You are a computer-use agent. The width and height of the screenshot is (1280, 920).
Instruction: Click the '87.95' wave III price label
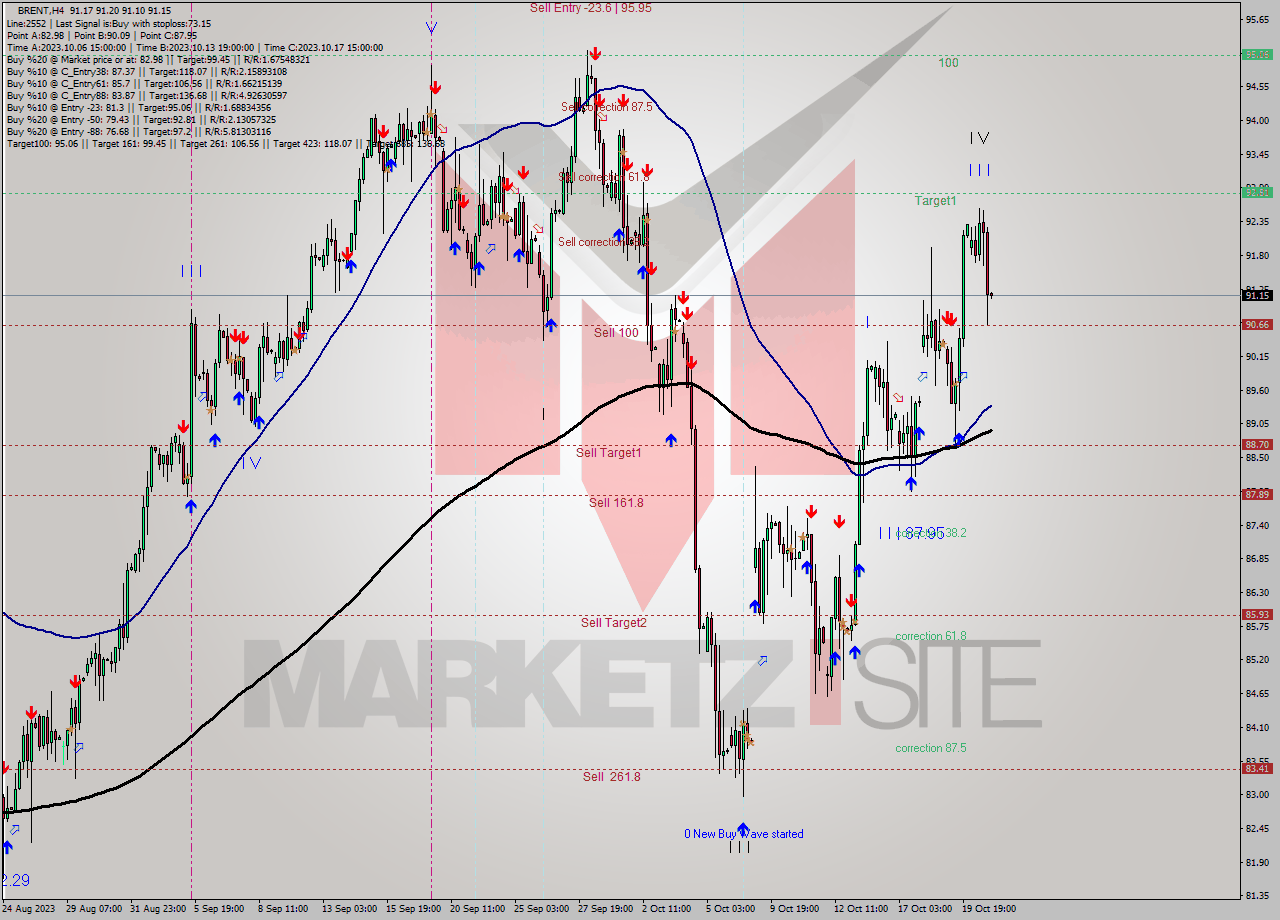[925, 533]
